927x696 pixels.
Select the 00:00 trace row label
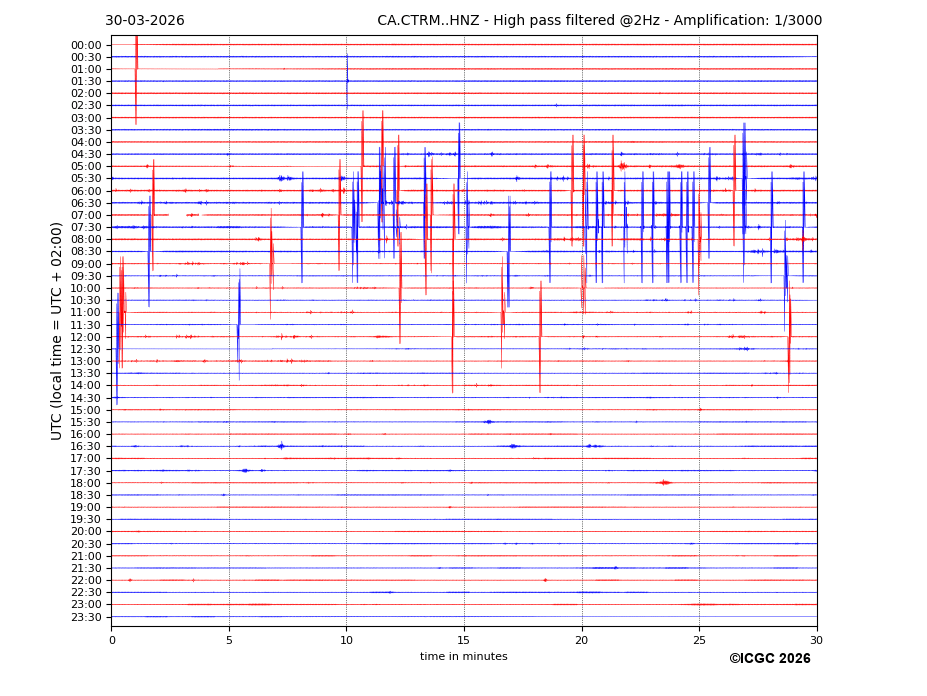(x=86, y=45)
